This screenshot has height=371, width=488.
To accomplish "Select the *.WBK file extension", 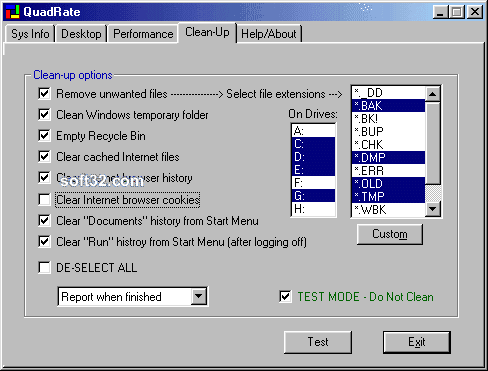I will pos(389,210).
